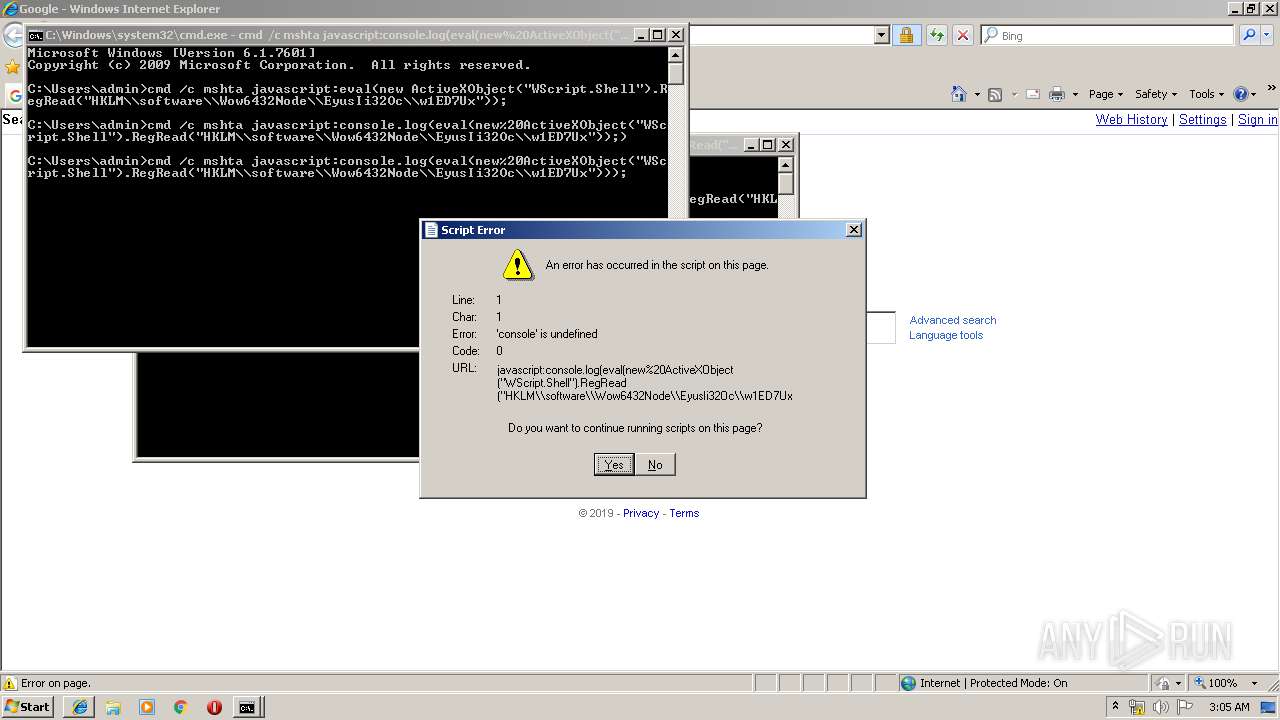
Task: Click the security lock icon in address bar
Action: click(x=906, y=35)
